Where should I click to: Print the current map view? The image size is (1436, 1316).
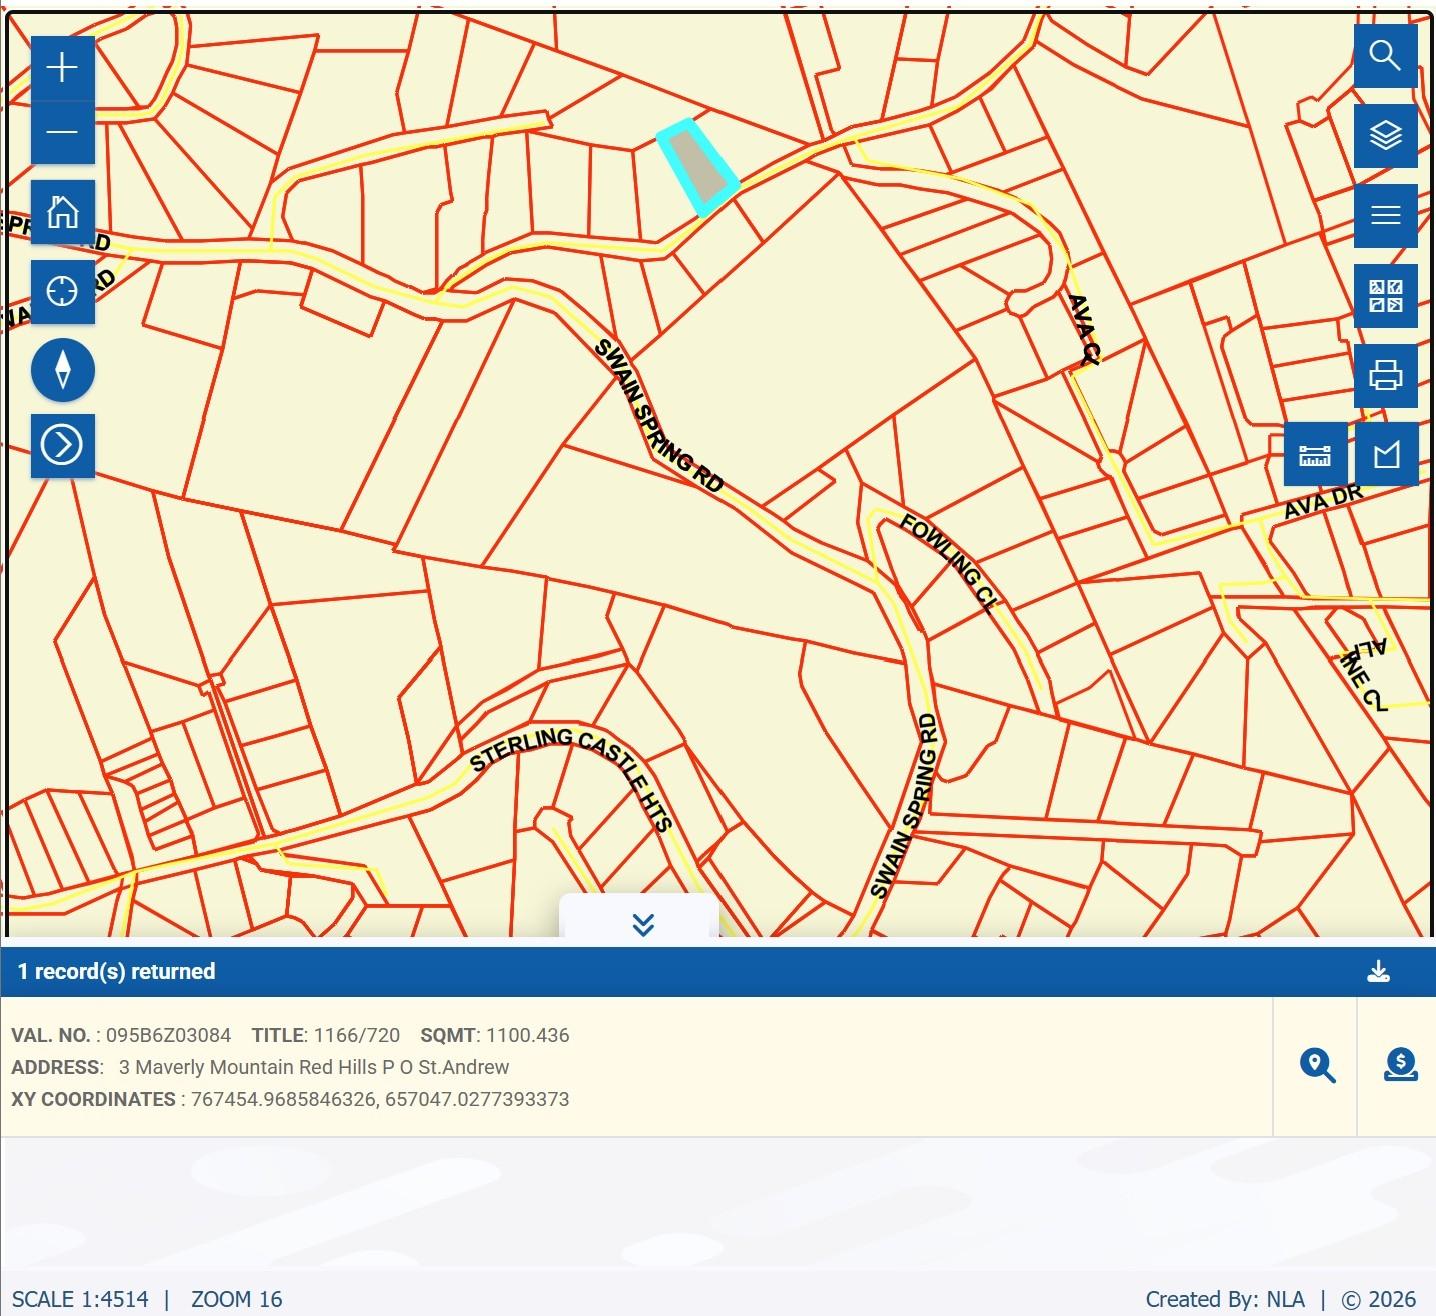pyautogui.click(x=1385, y=376)
